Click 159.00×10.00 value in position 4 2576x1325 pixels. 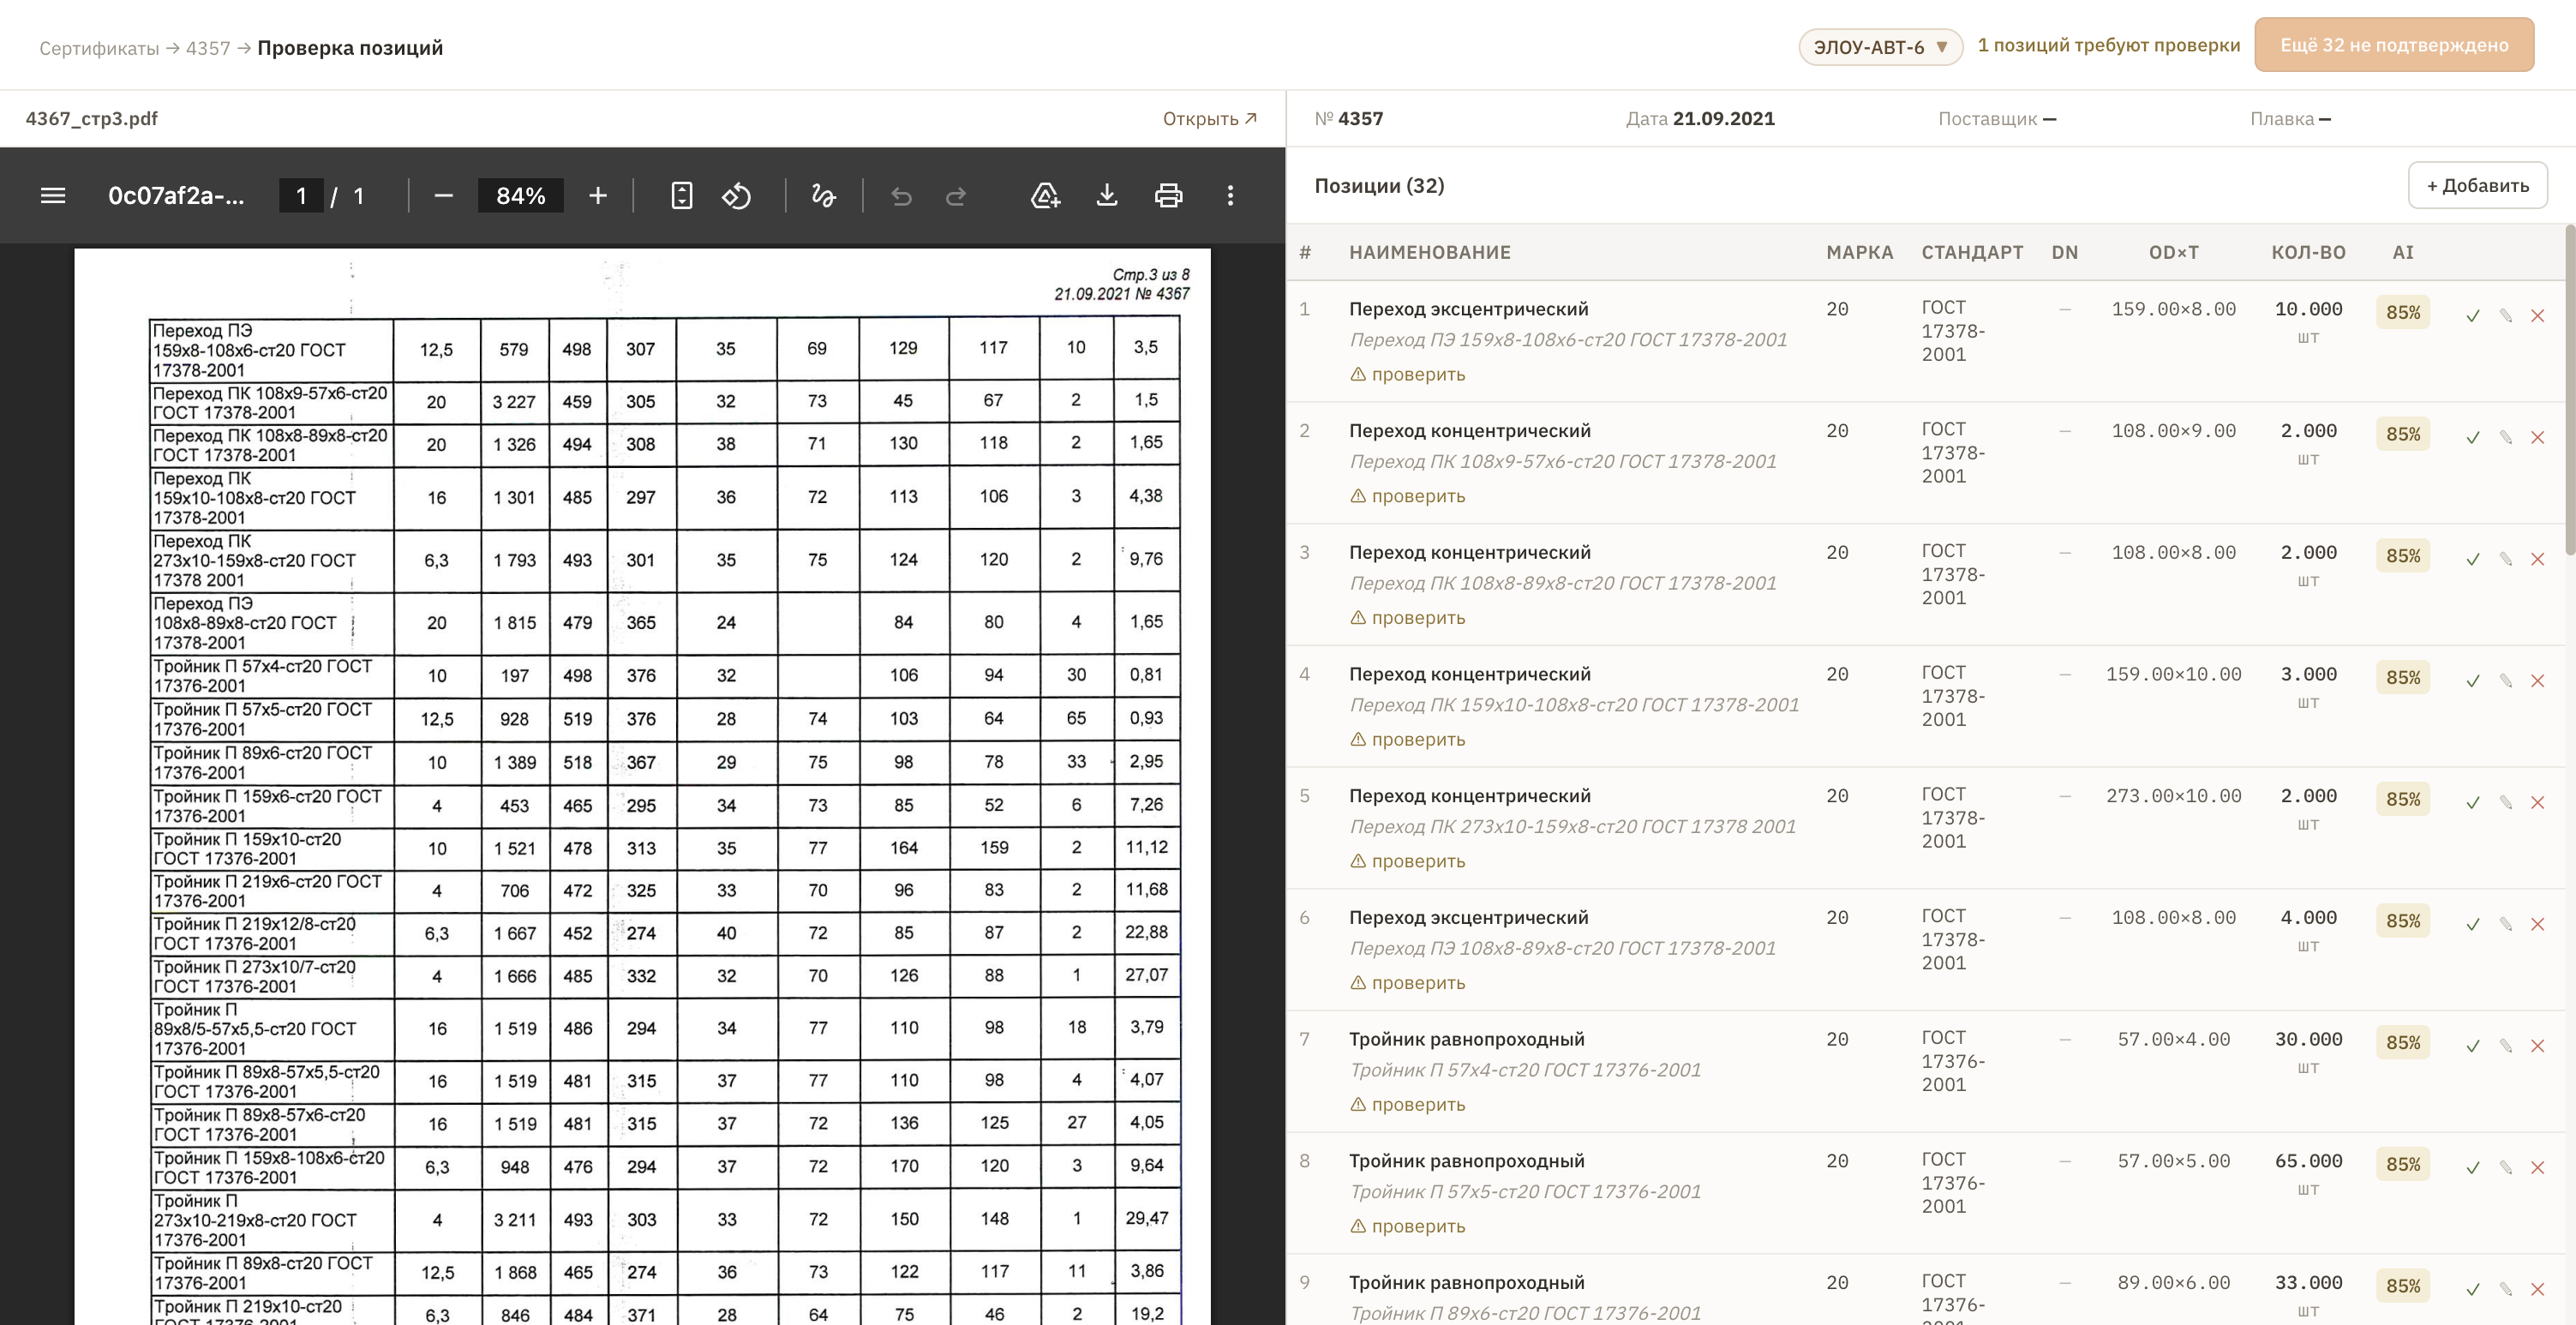[2174, 674]
